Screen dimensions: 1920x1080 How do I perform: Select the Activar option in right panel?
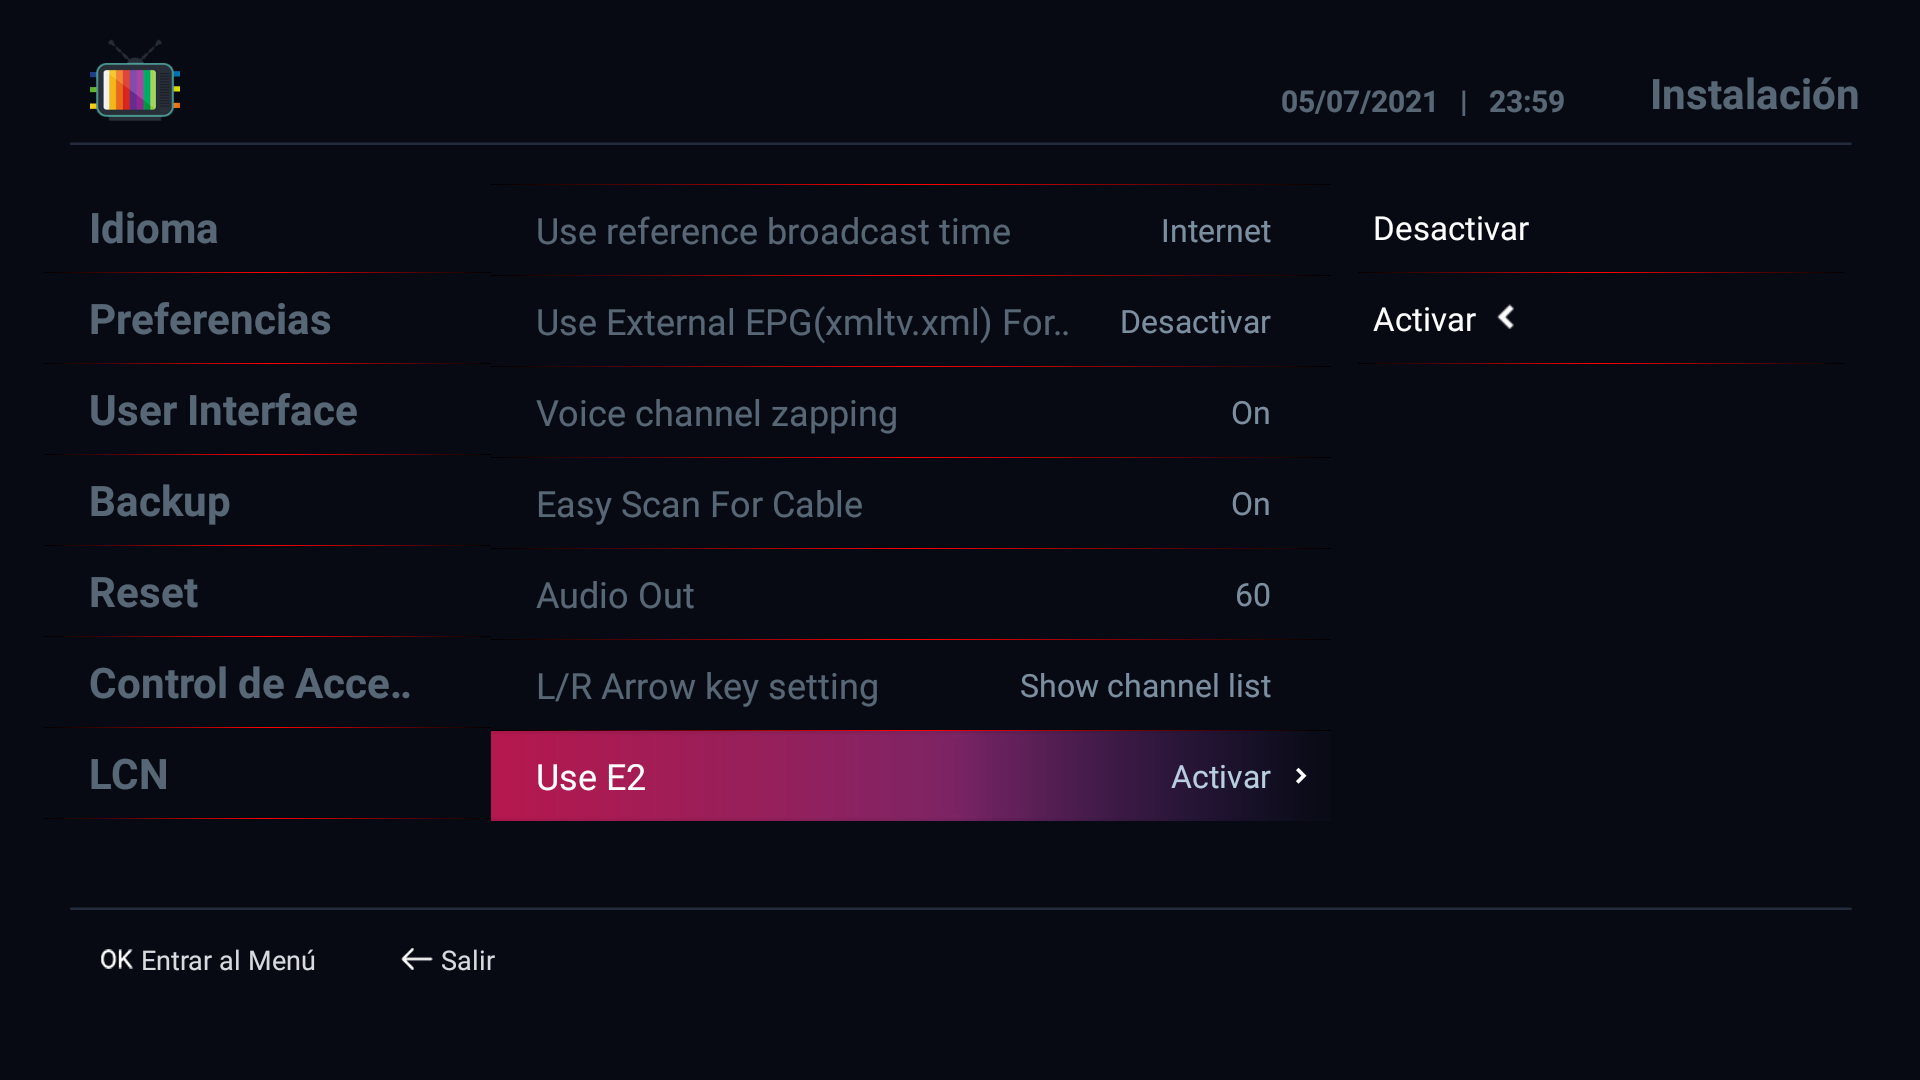point(1424,320)
